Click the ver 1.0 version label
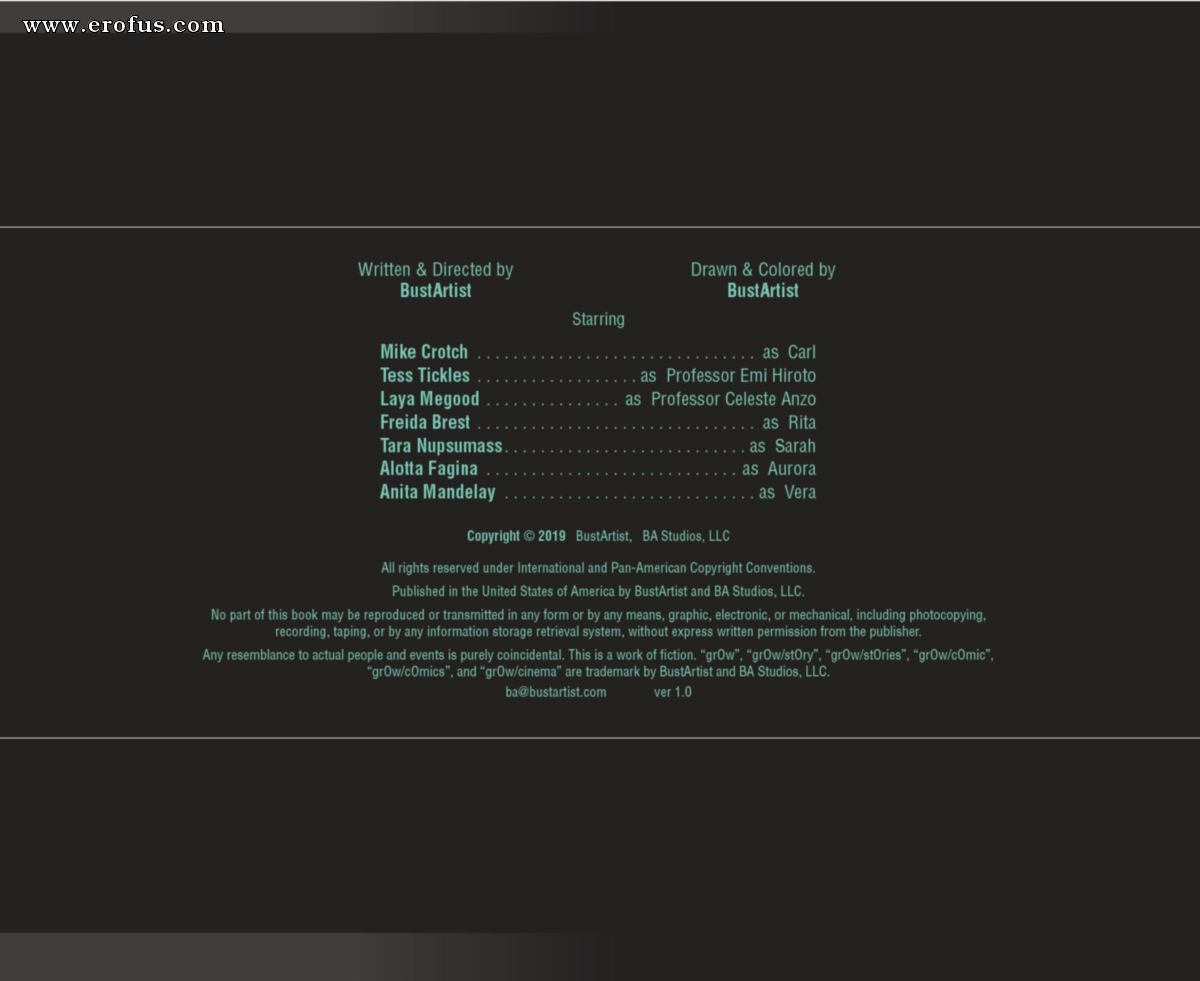The width and height of the screenshot is (1200, 981). point(673,692)
